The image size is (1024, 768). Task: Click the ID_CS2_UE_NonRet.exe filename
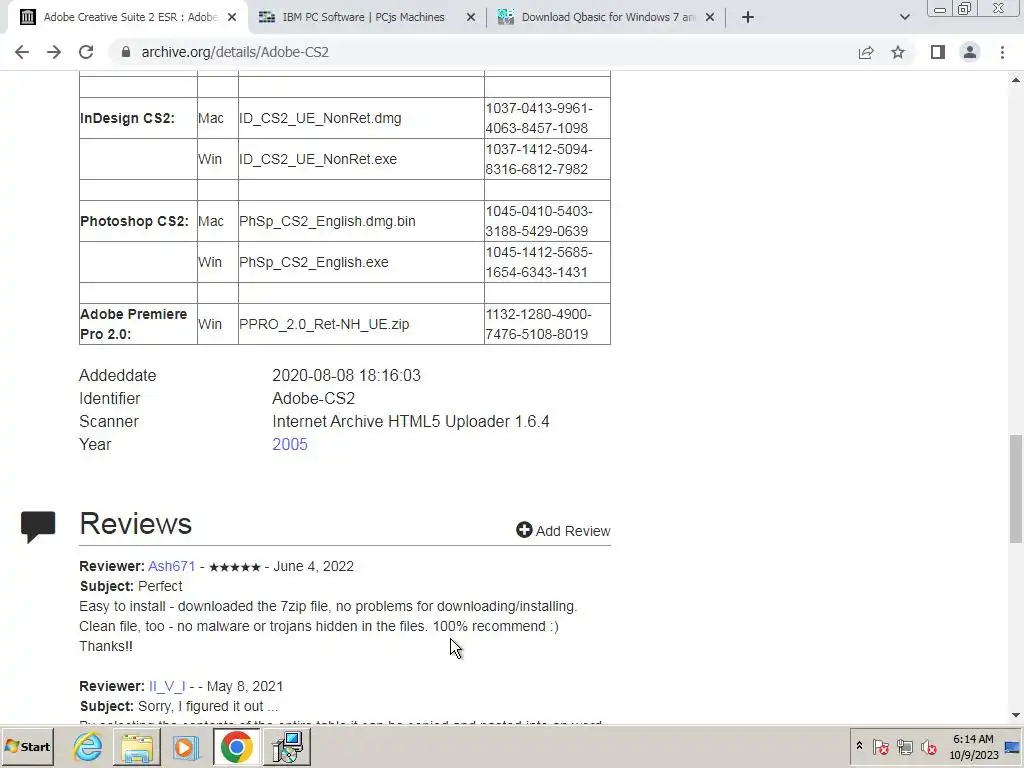point(318,159)
